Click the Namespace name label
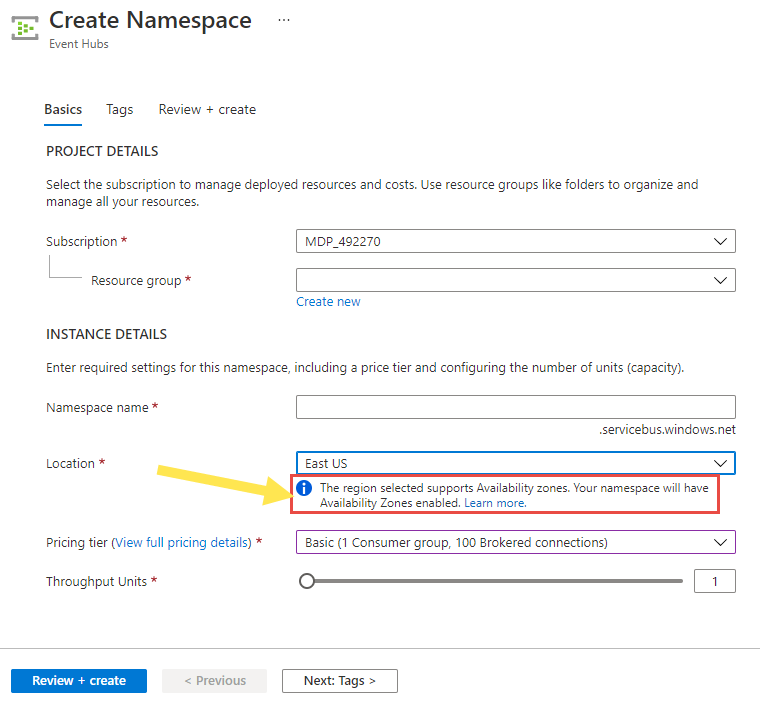 [97, 408]
